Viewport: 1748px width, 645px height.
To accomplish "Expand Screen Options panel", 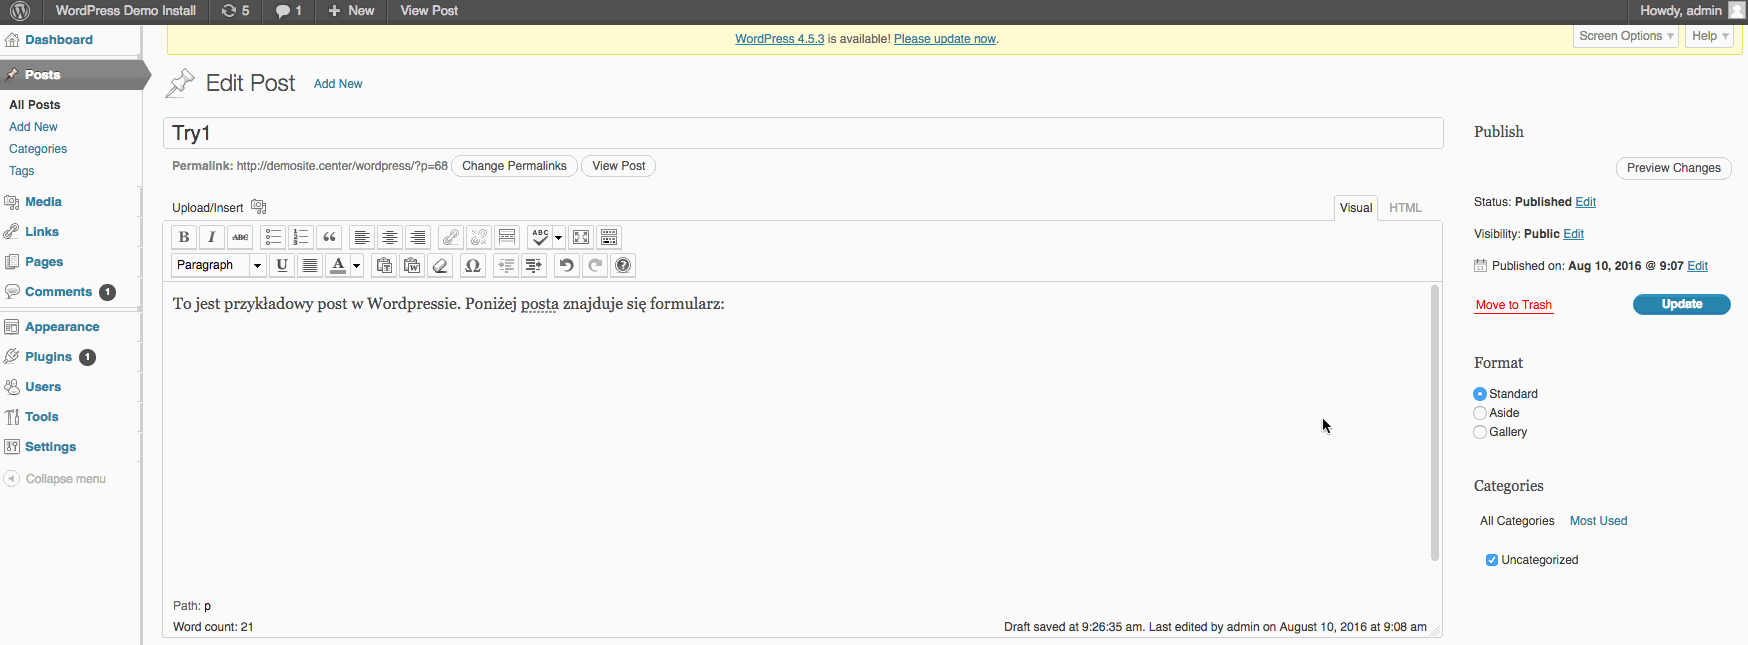I will (x=1626, y=36).
